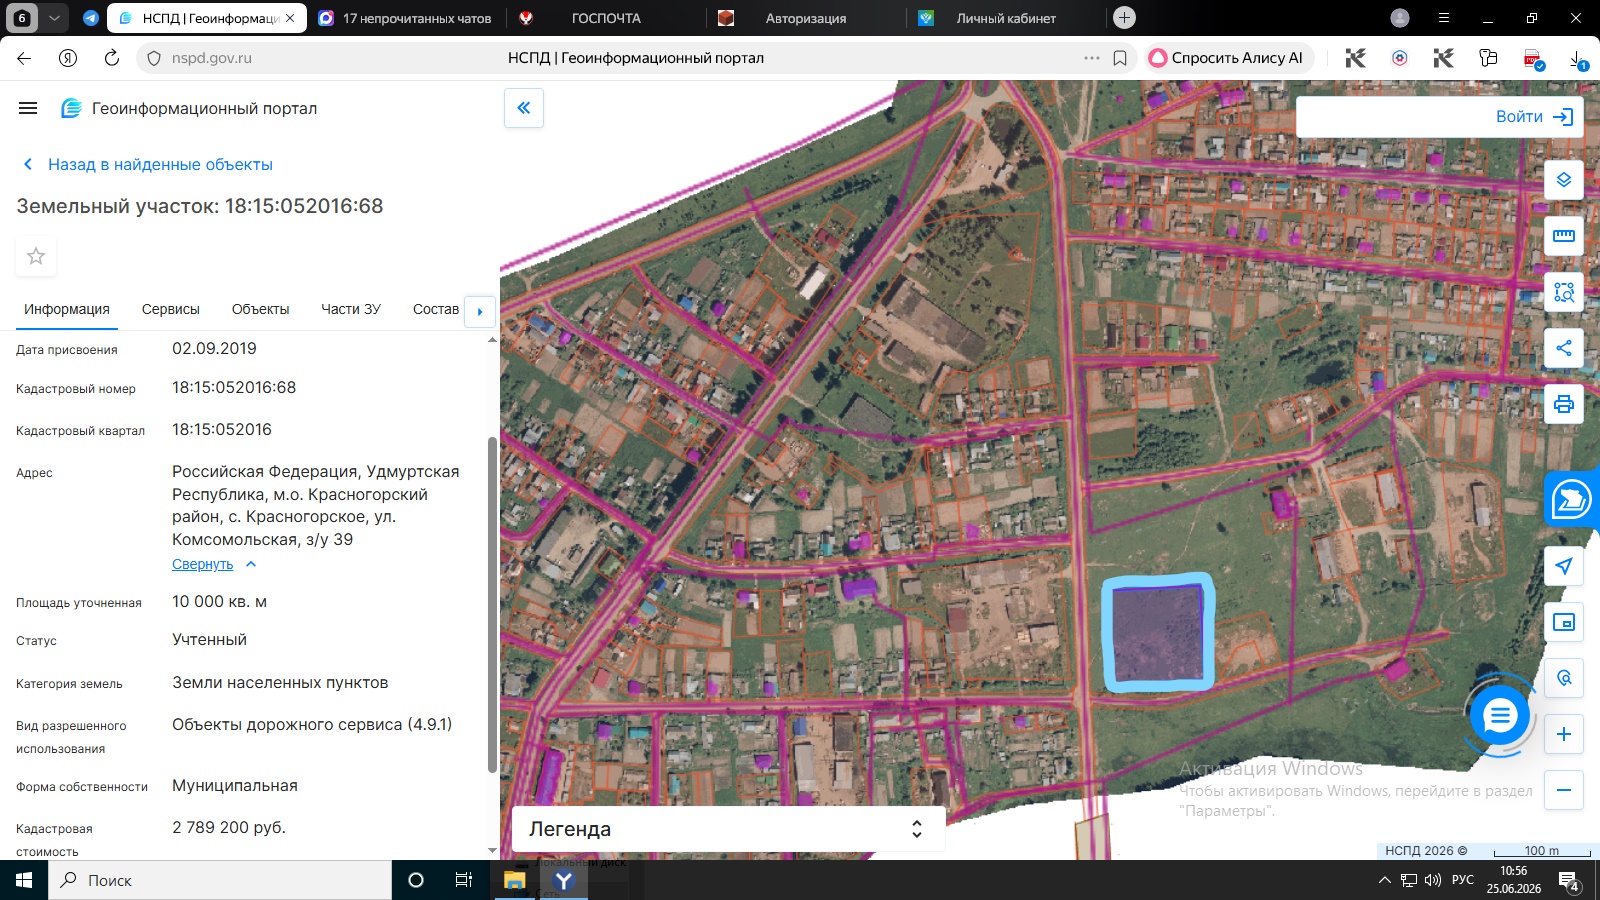The height and width of the screenshot is (900, 1600).
Task: Open the blue document side widget
Action: [x=1572, y=498]
